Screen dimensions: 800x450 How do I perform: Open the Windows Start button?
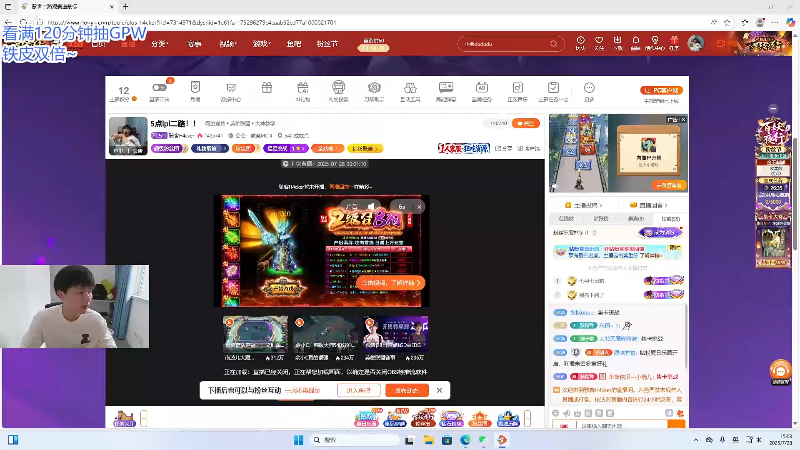point(298,440)
